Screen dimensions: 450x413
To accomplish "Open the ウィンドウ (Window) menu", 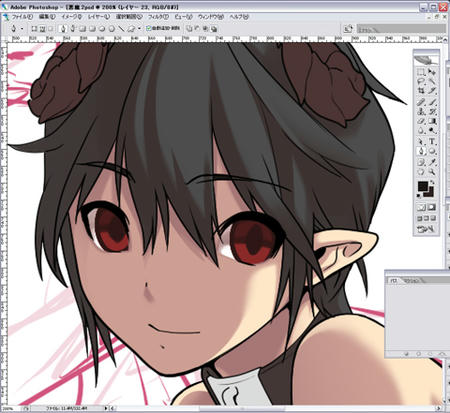I will pos(211,17).
